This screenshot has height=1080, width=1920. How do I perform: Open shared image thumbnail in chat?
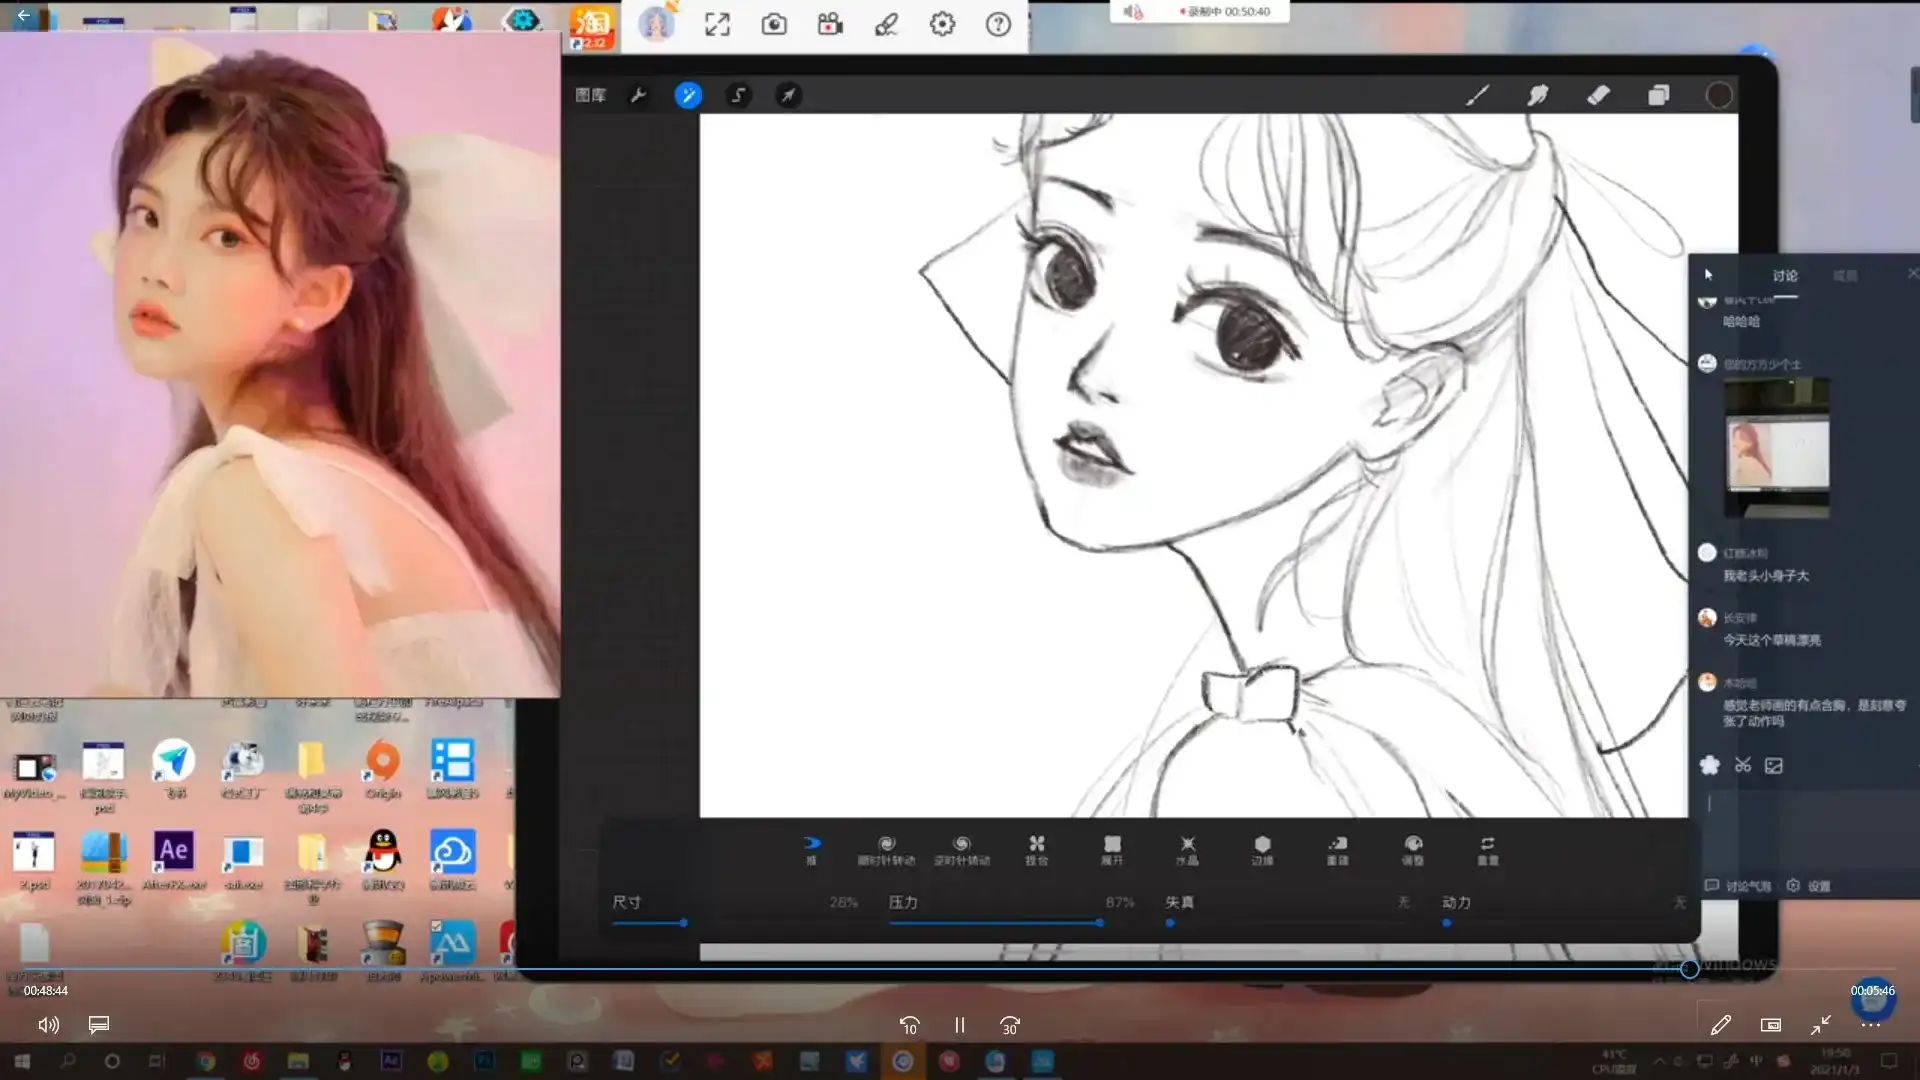(1777, 448)
